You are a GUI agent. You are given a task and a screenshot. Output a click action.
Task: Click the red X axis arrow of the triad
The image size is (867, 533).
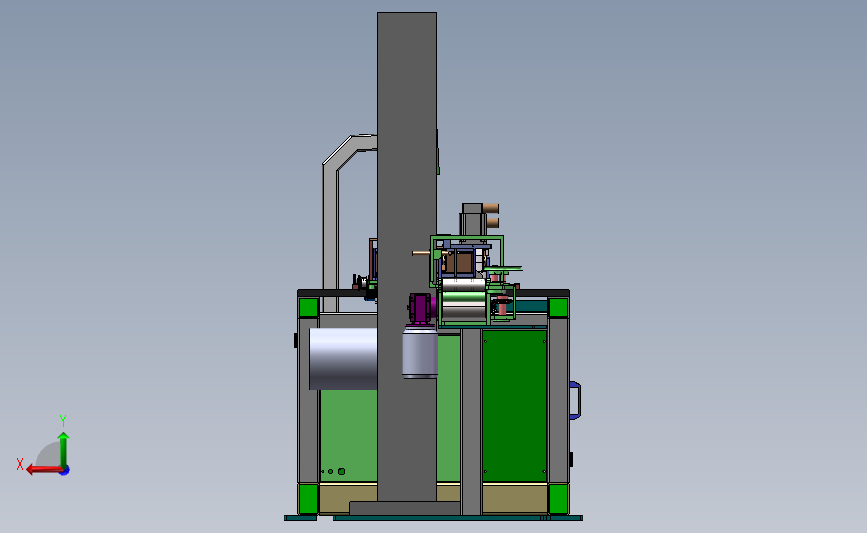tap(43, 470)
